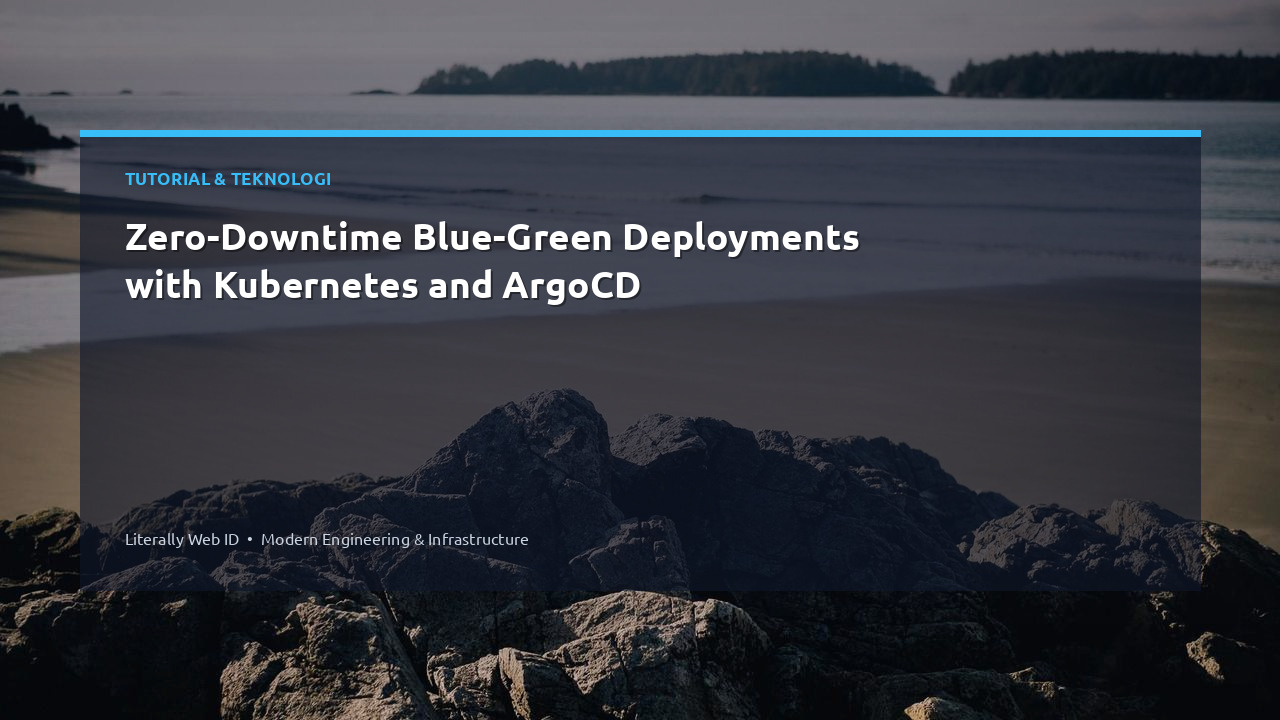Screen dimensions: 1280x720
Task: Click the 'TUTORIAL & TEKNOLOGI' category label
Action: [x=228, y=179]
